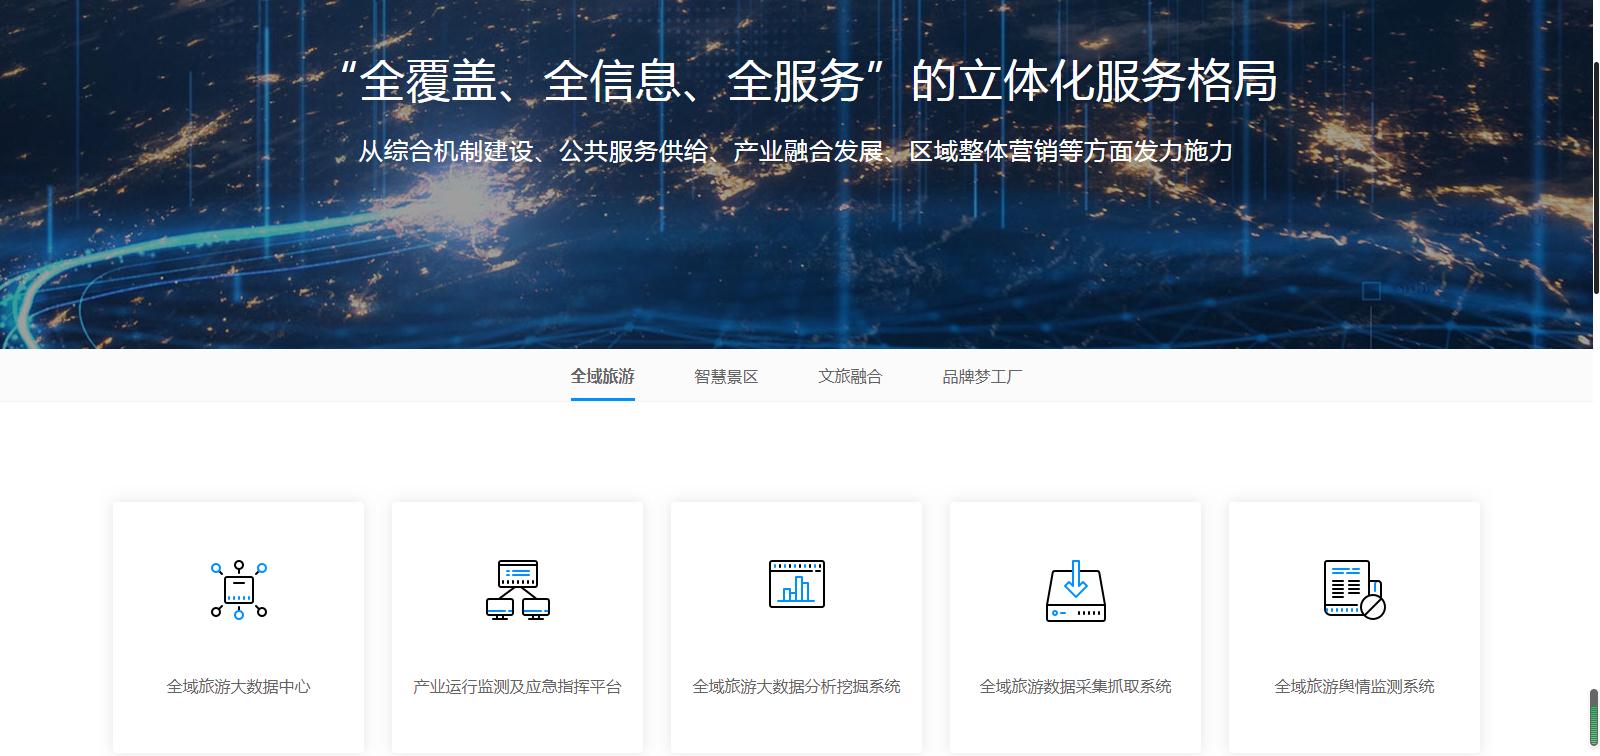Select the 全域旅游 tab

(602, 377)
